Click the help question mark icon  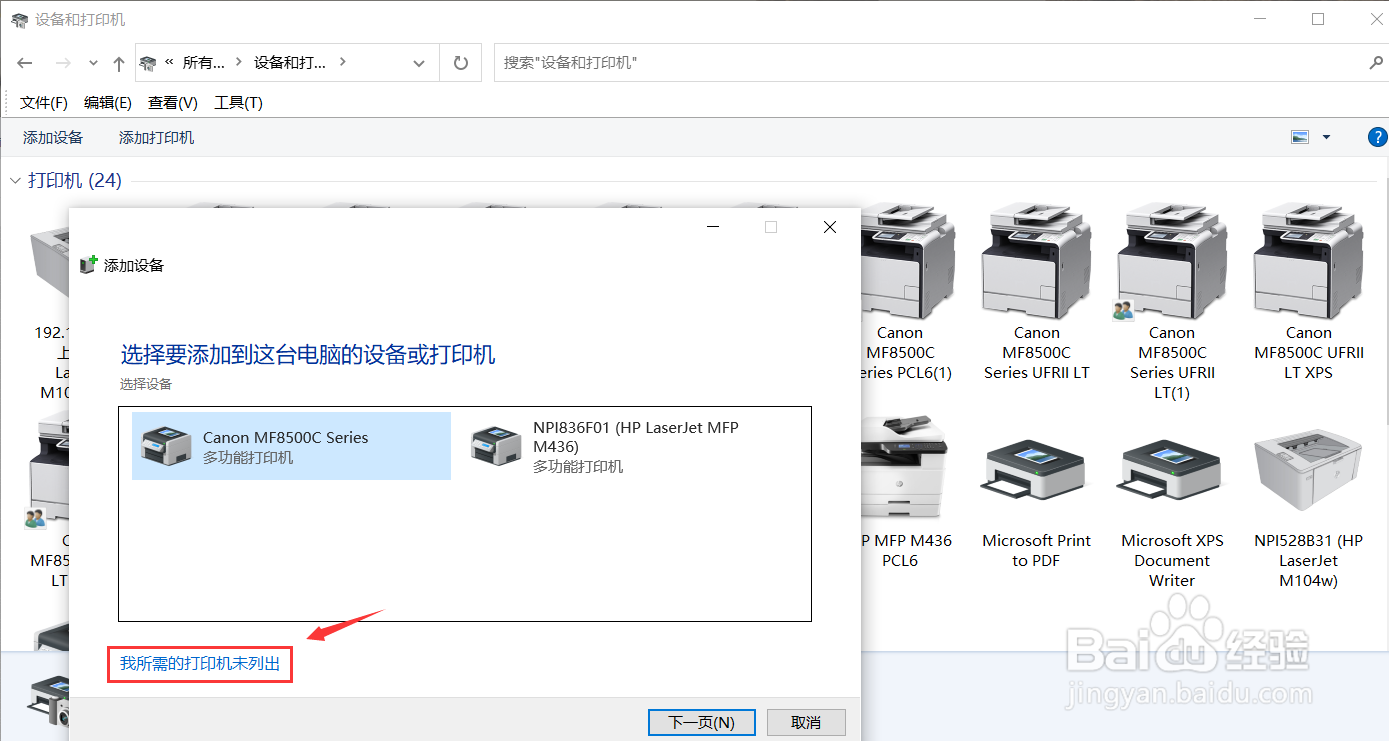[1377, 137]
